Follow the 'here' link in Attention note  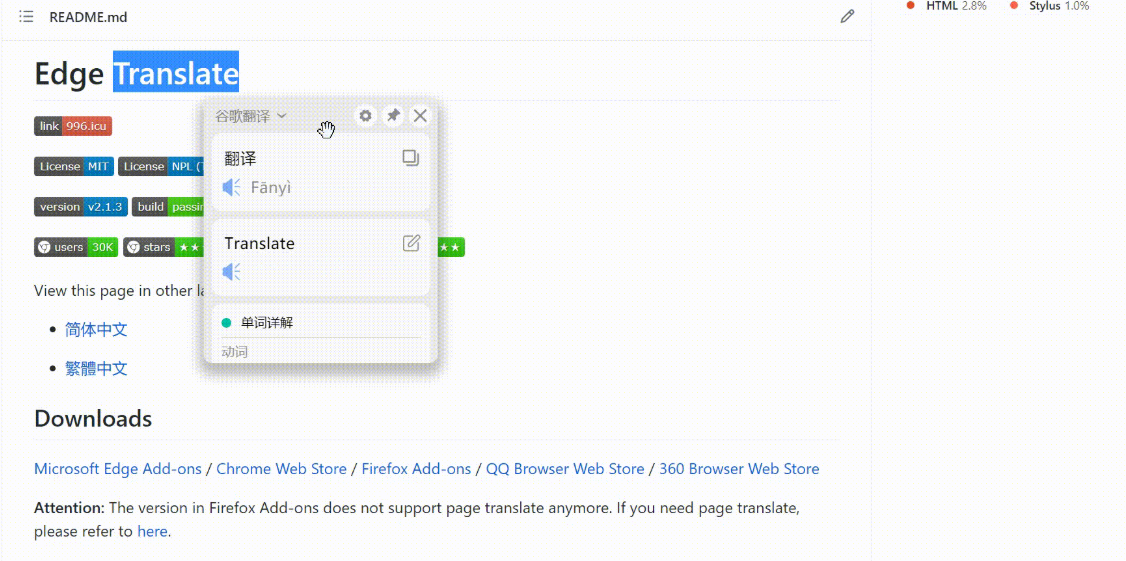[x=152, y=532]
